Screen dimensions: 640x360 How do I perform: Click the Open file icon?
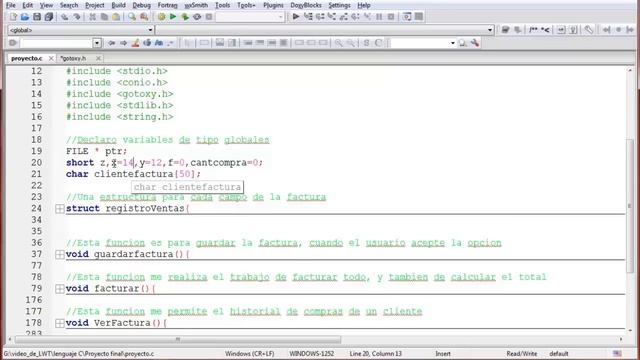[x=25, y=17]
